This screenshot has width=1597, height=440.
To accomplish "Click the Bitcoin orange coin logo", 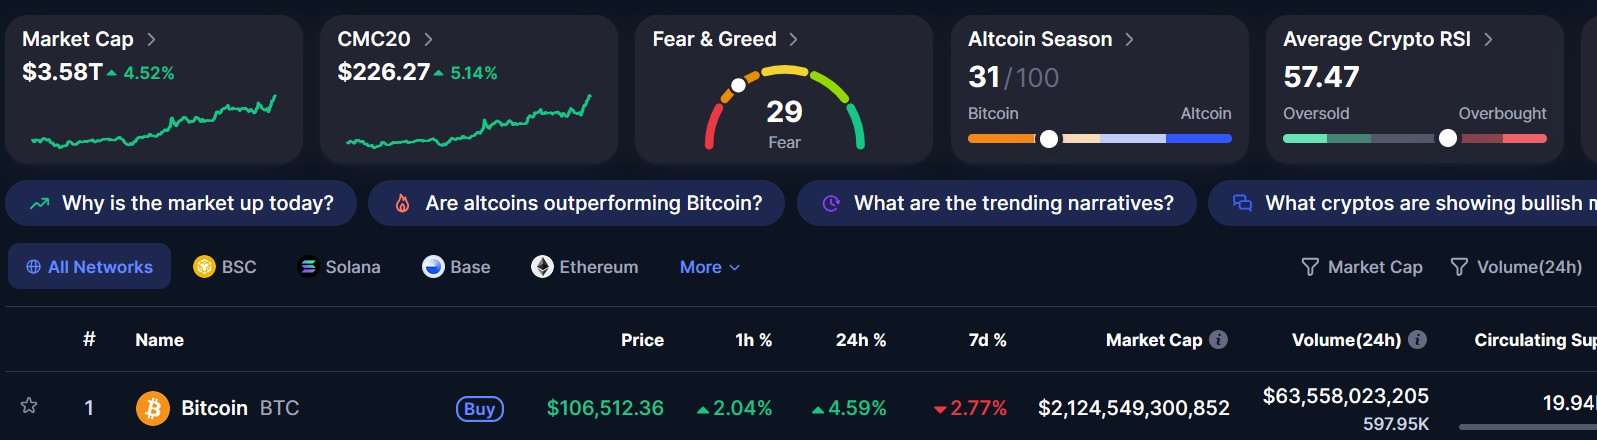I will (153, 408).
